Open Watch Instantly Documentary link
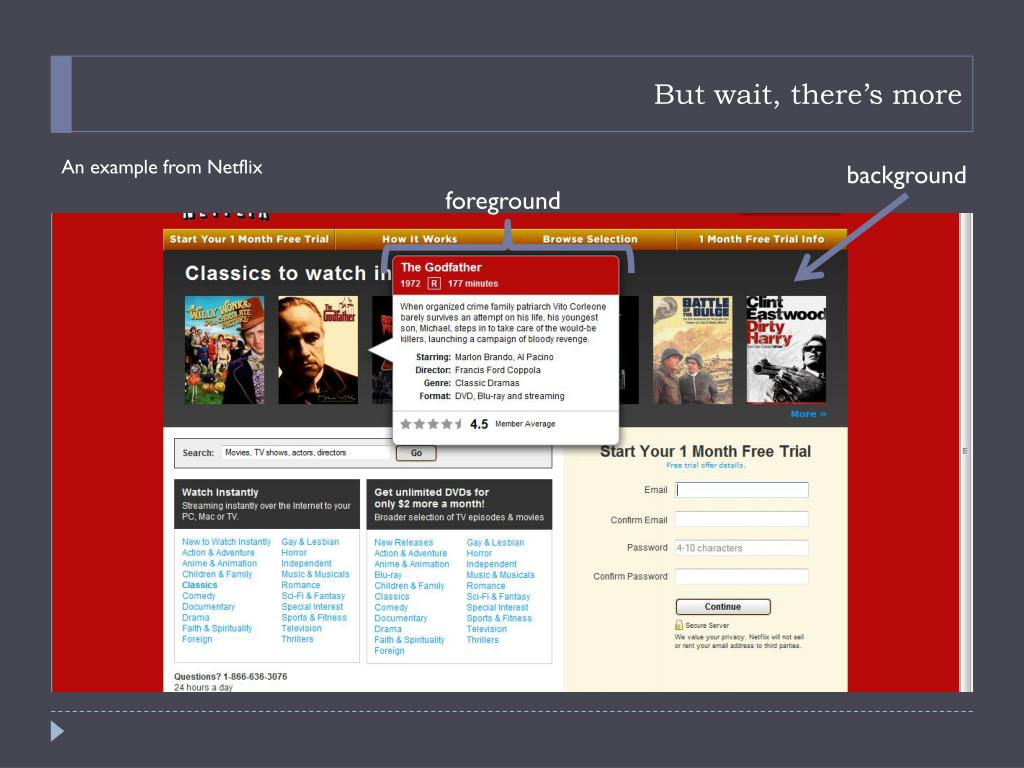Screen dimensions: 1024x768 pyautogui.click(x=208, y=607)
